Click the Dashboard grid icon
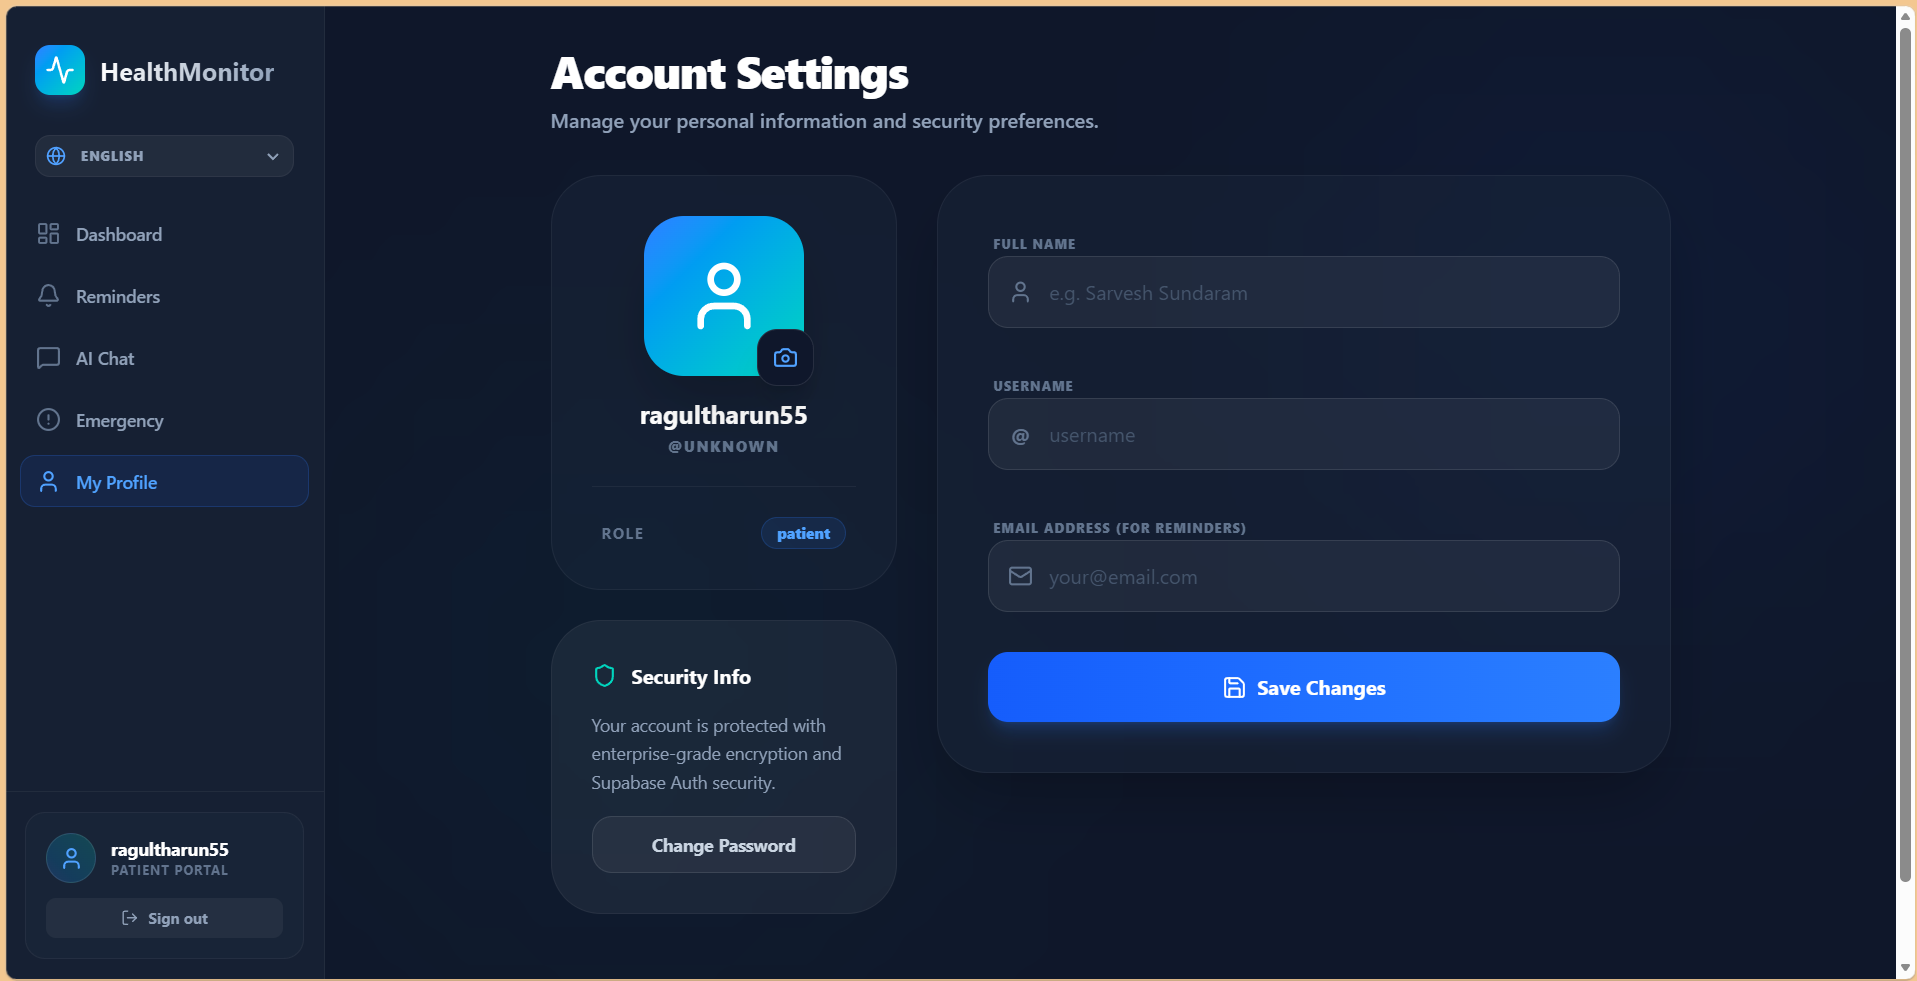Viewport: 1917px width, 981px height. point(48,234)
